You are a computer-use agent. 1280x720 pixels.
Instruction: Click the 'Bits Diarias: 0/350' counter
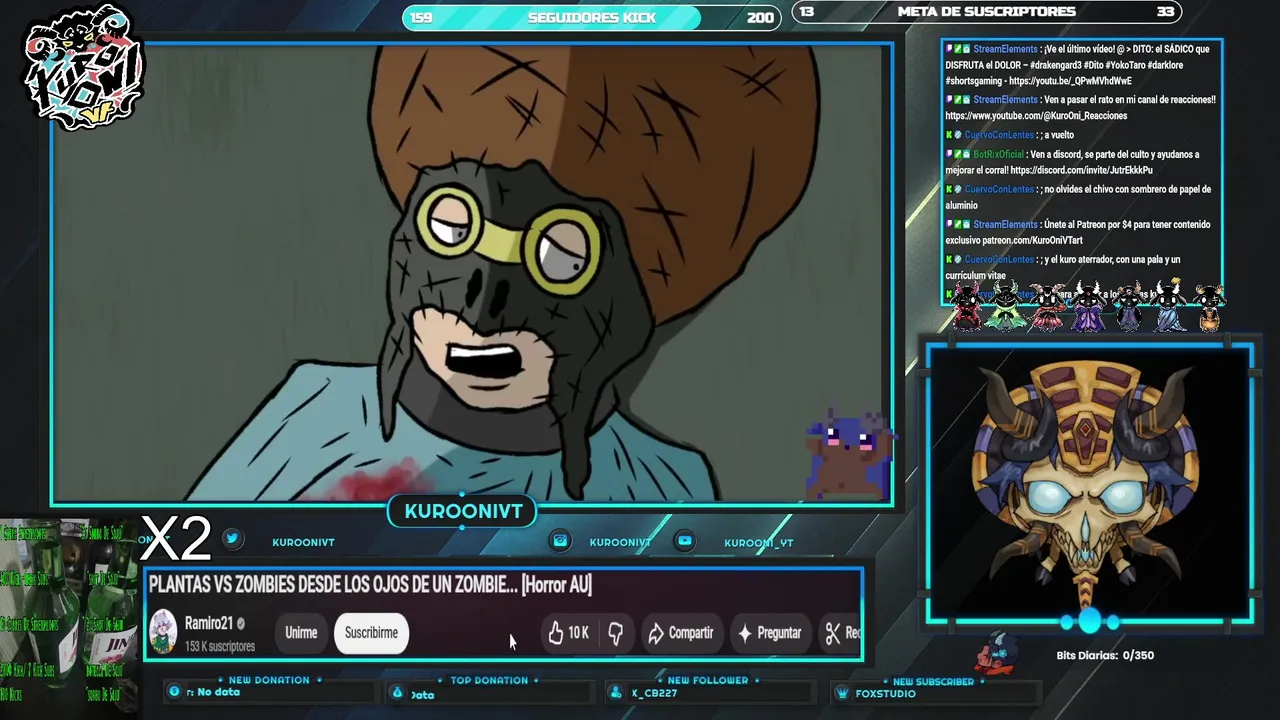1105,656
